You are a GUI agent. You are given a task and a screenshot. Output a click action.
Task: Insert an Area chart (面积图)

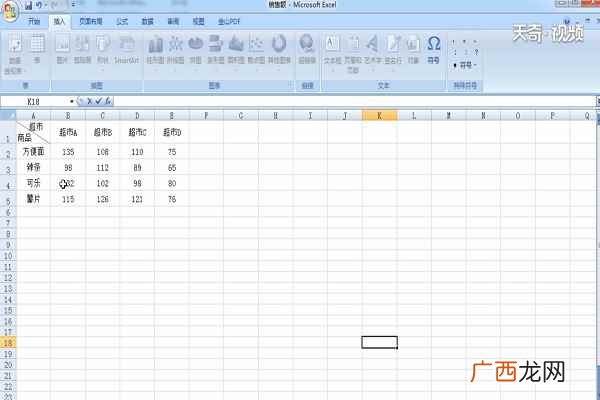pyautogui.click(x=236, y=53)
